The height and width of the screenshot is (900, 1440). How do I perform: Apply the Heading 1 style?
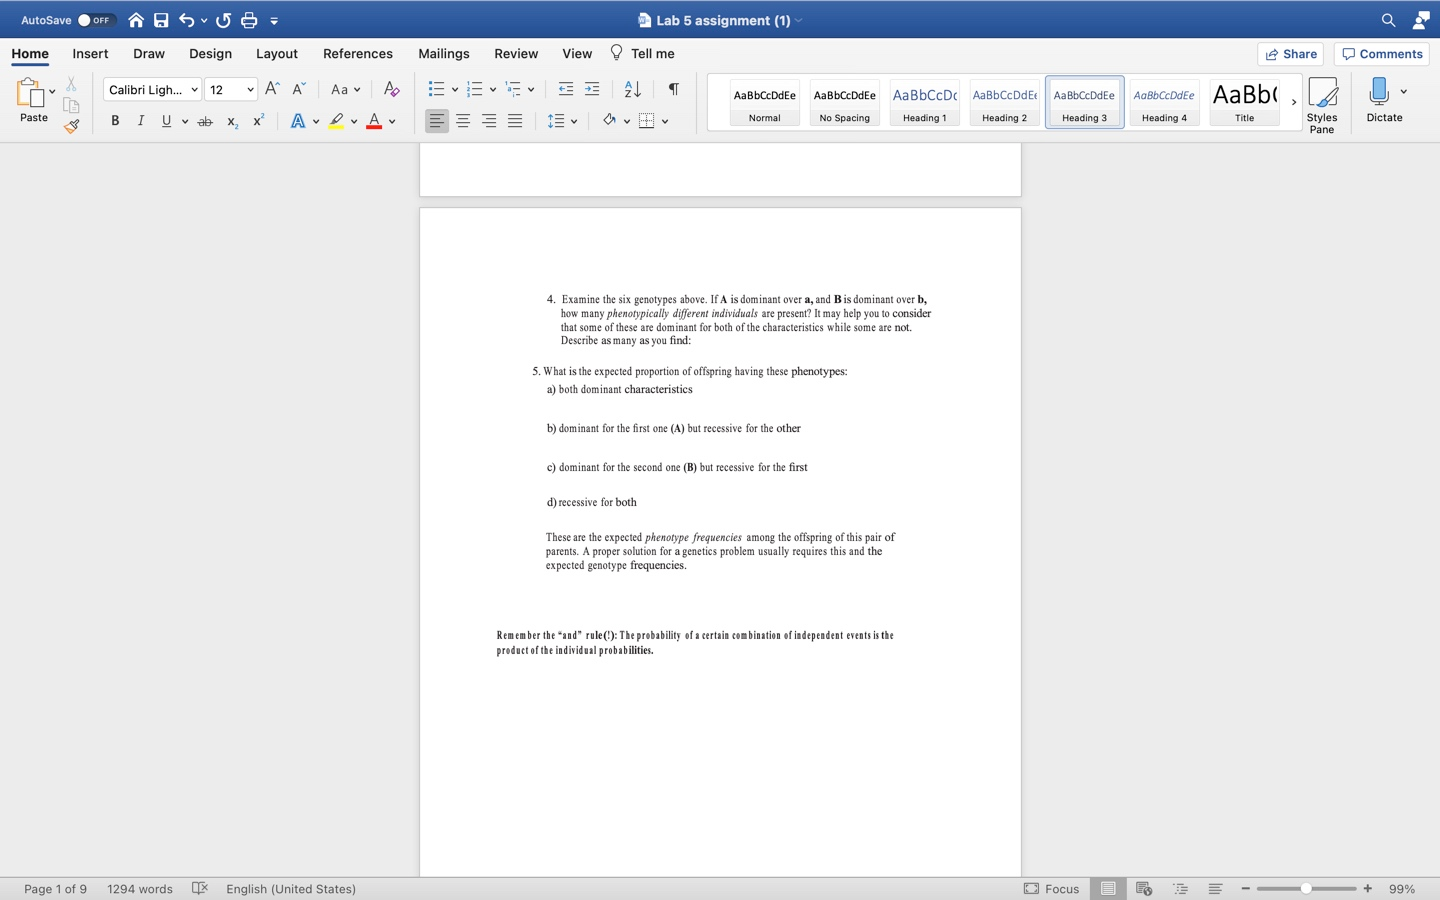(x=923, y=101)
